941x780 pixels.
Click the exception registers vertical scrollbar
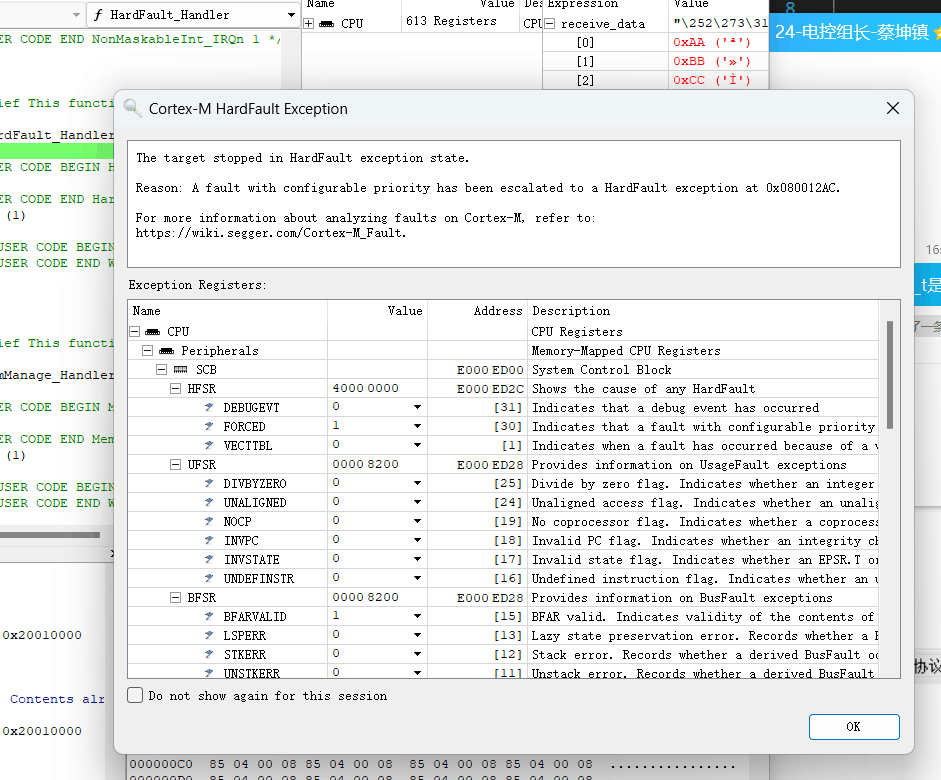pyautogui.click(x=889, y=375)
